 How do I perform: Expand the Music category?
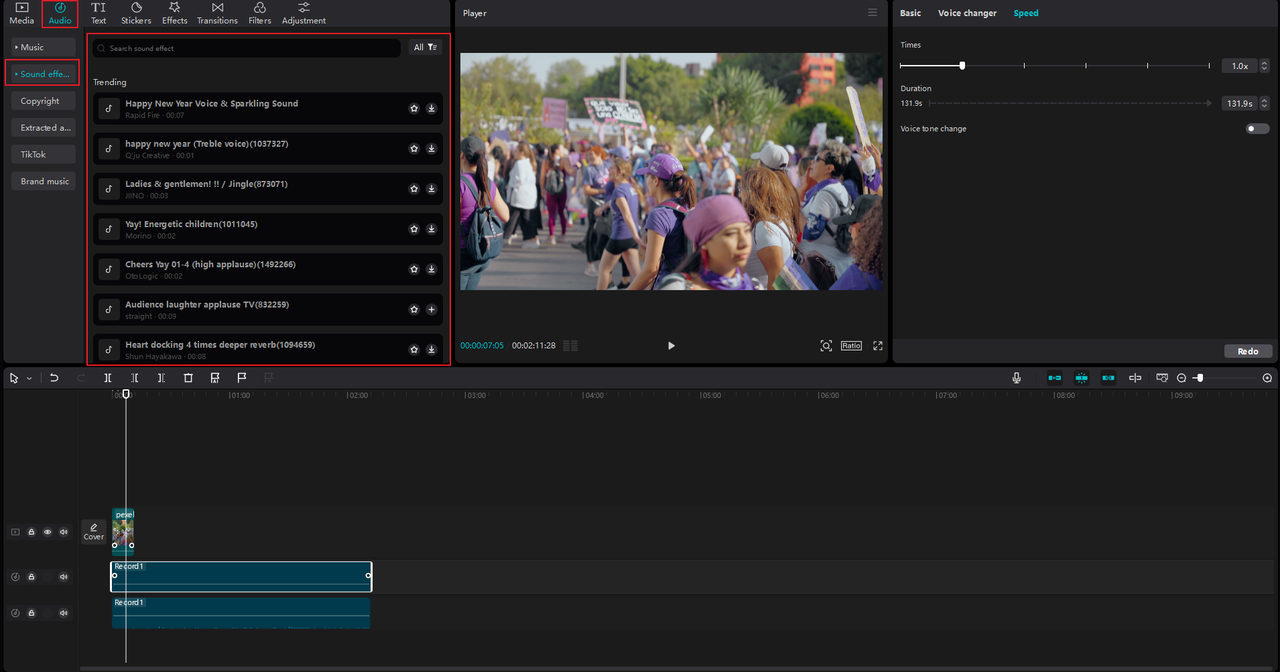coord(43,47)
